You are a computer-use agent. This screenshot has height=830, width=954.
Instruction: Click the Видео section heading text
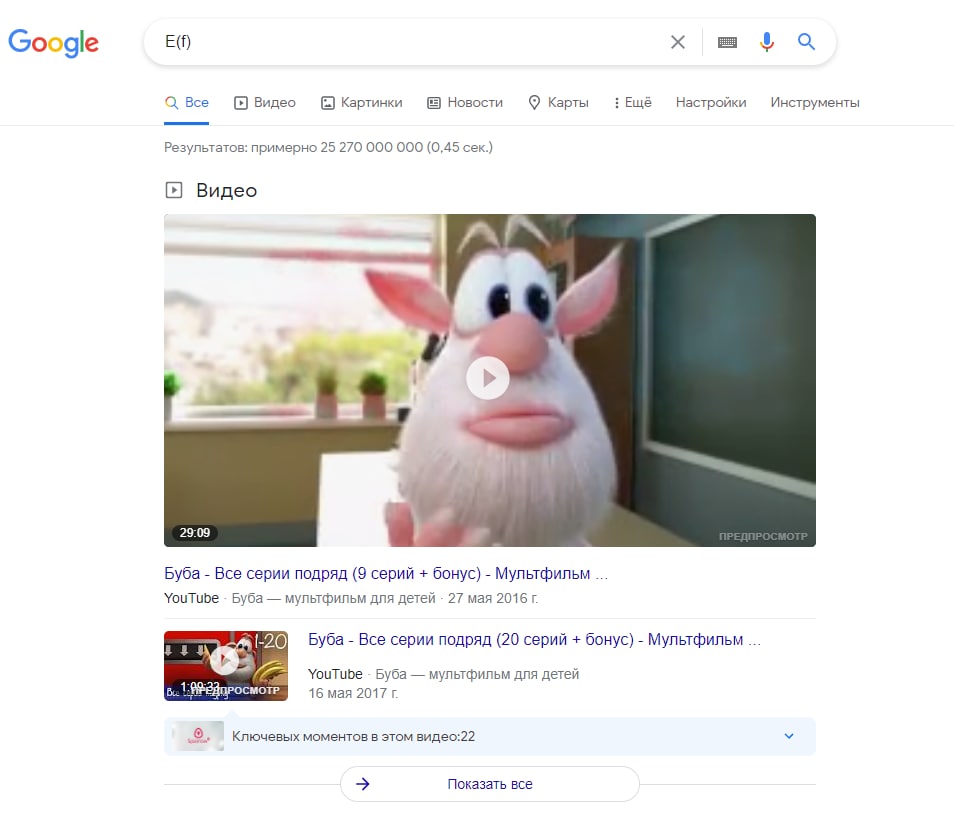(226, 190)
